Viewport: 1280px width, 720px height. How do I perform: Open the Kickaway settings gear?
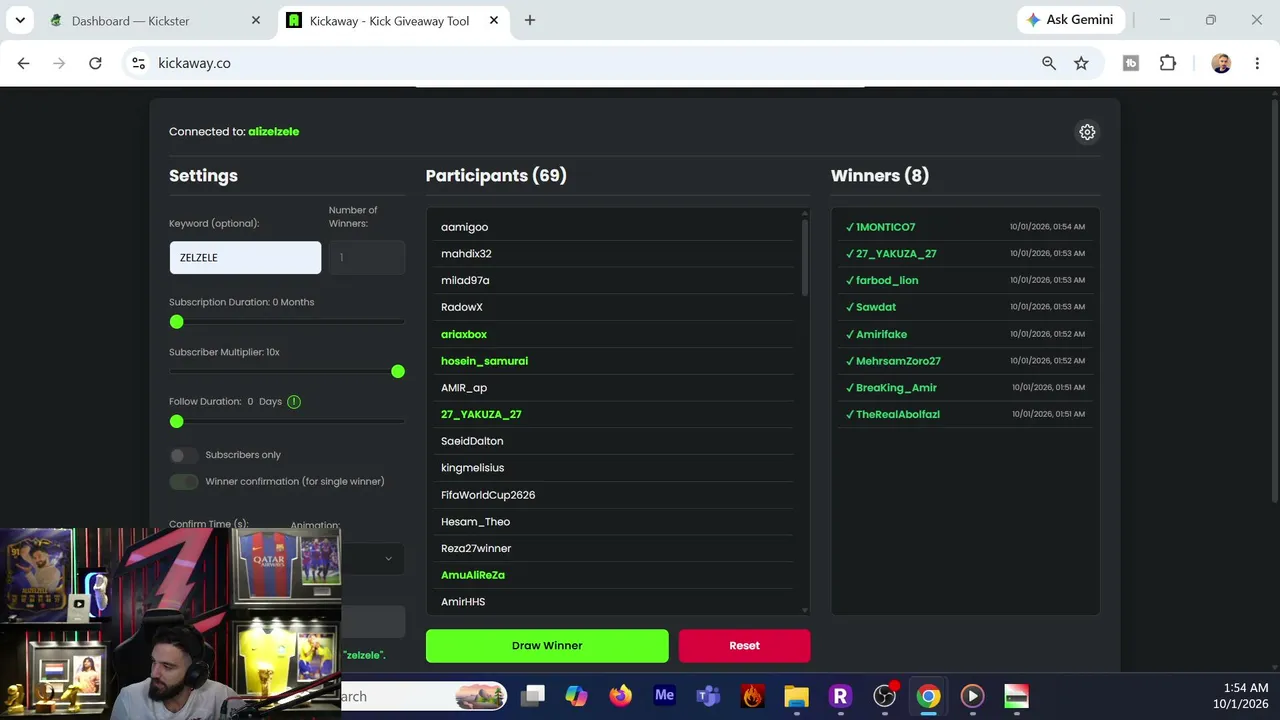point(1087,132)
